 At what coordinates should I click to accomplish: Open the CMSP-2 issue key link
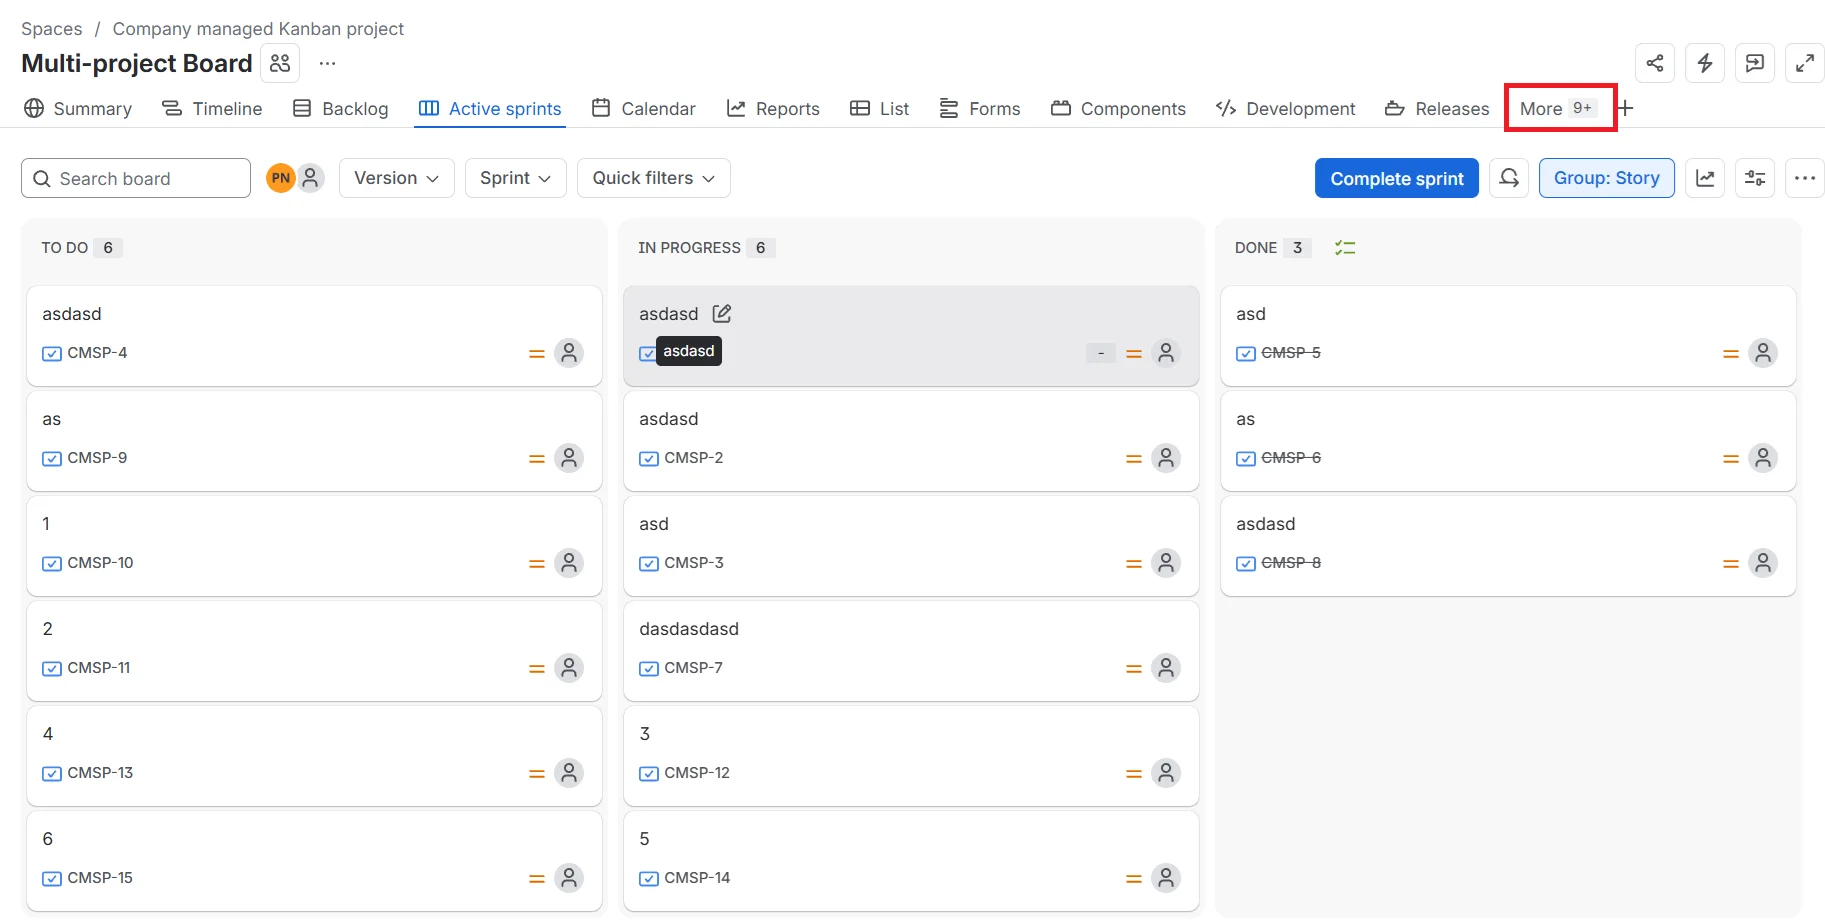[x=694, y=458]
